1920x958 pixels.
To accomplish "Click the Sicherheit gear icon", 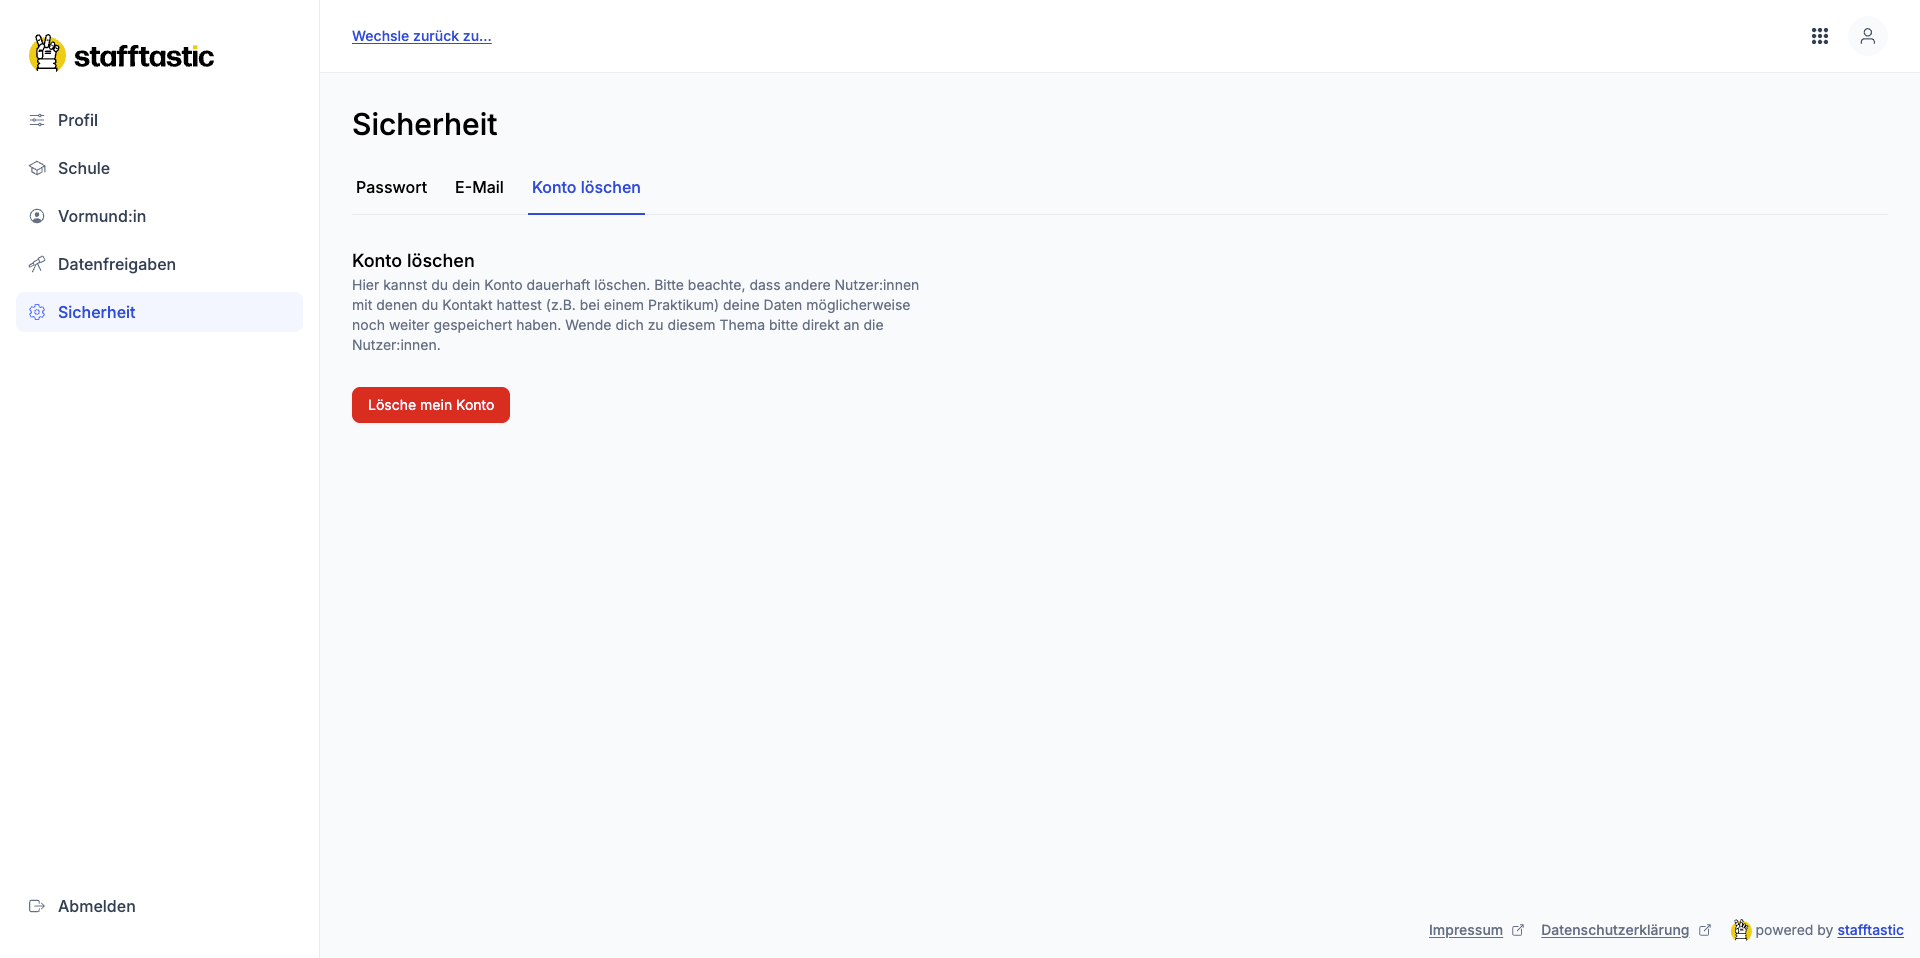I will pos(37,312).
